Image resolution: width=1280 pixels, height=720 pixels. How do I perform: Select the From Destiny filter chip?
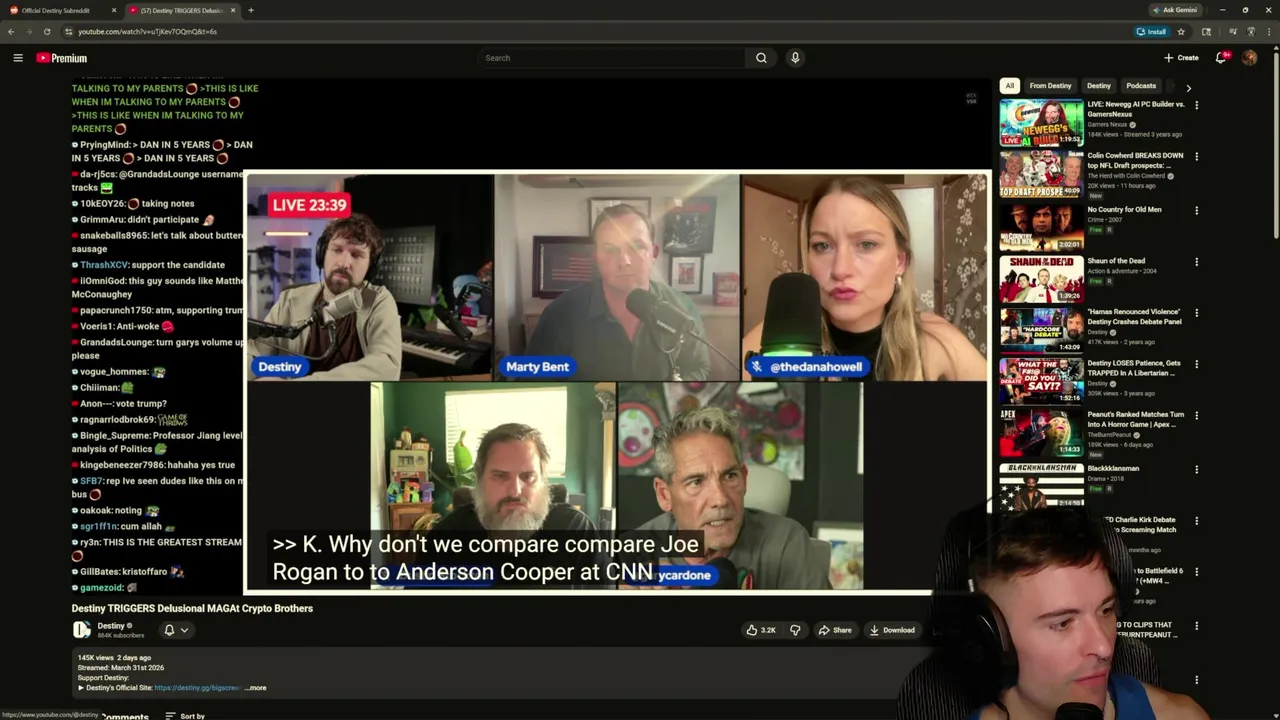pyautogui.click(x=1050, y=86)
